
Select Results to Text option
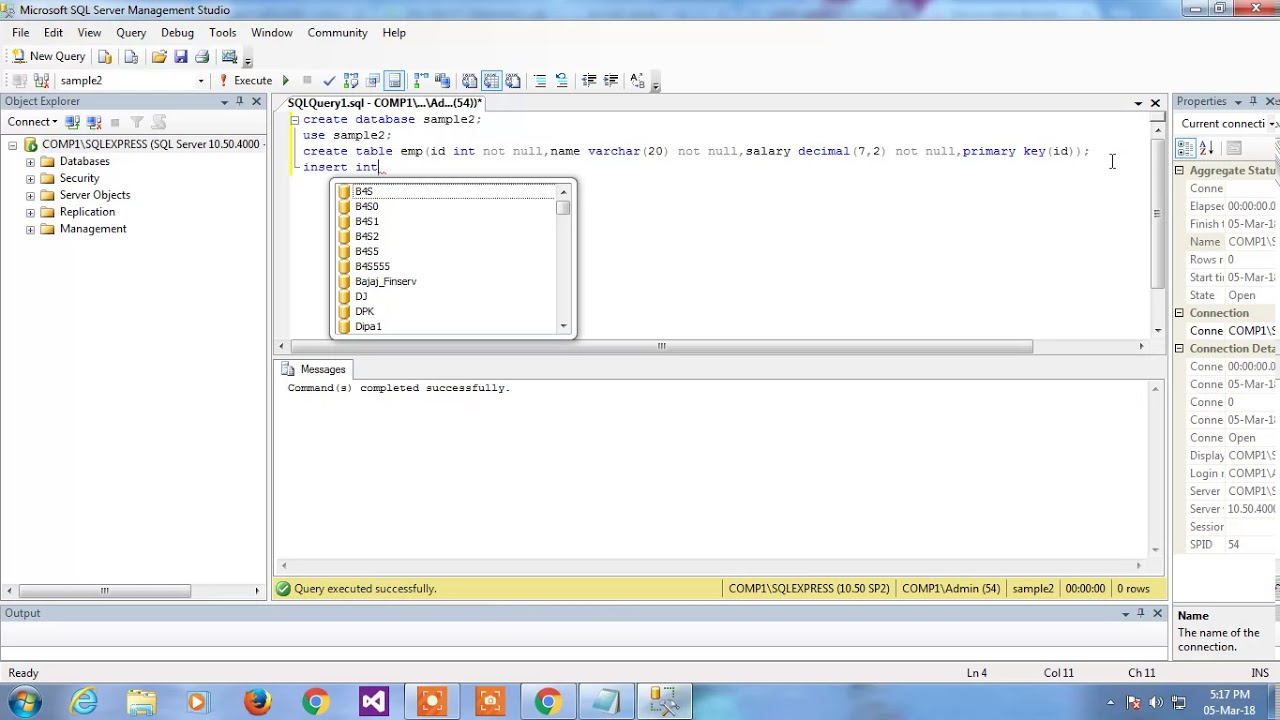pyautogui.click(x=469, y=80)
